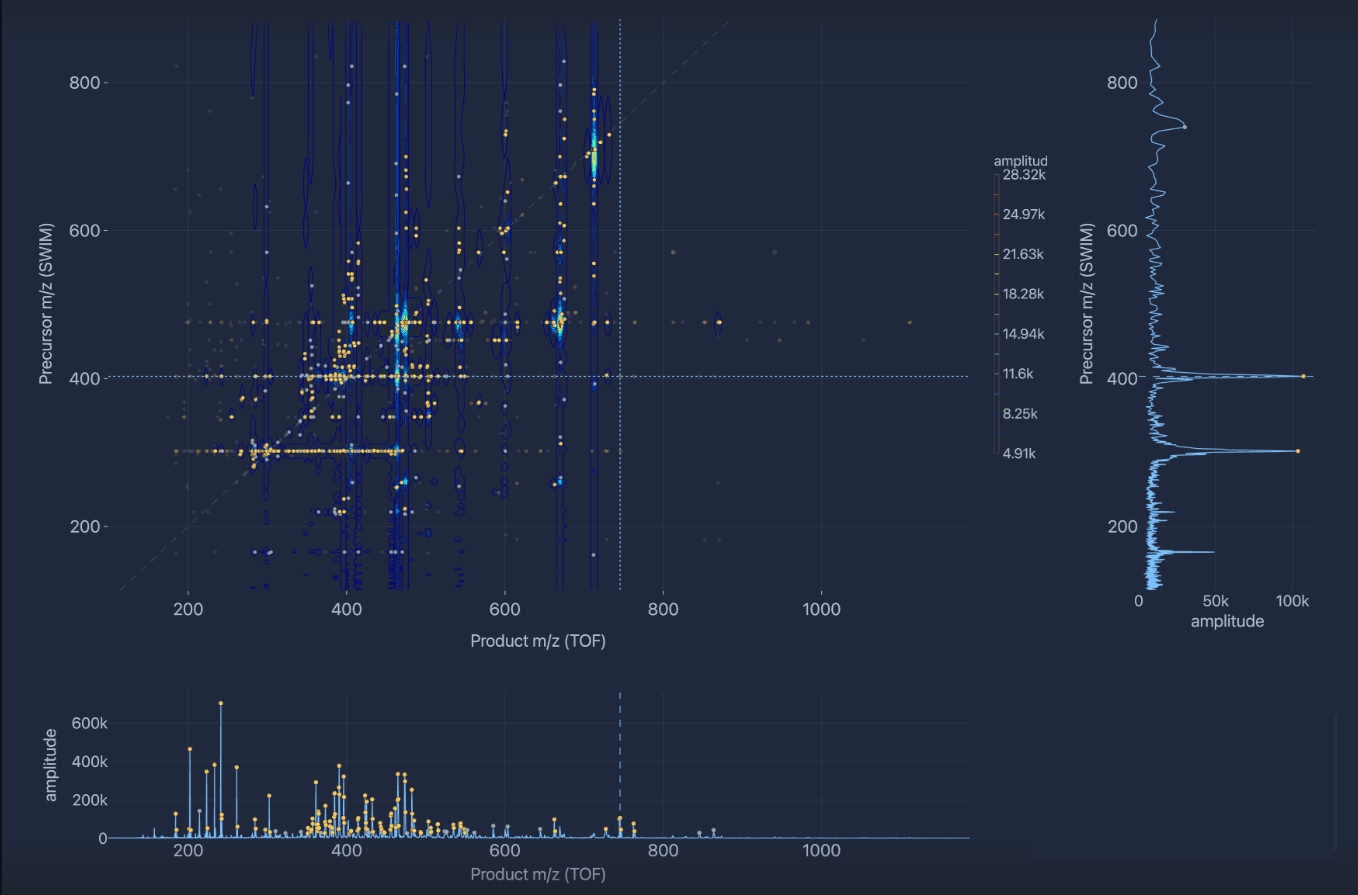Click the 11.6k colorbar tick label
Viewport: 1358px width, 895px height.
(x=1020, y=374)
